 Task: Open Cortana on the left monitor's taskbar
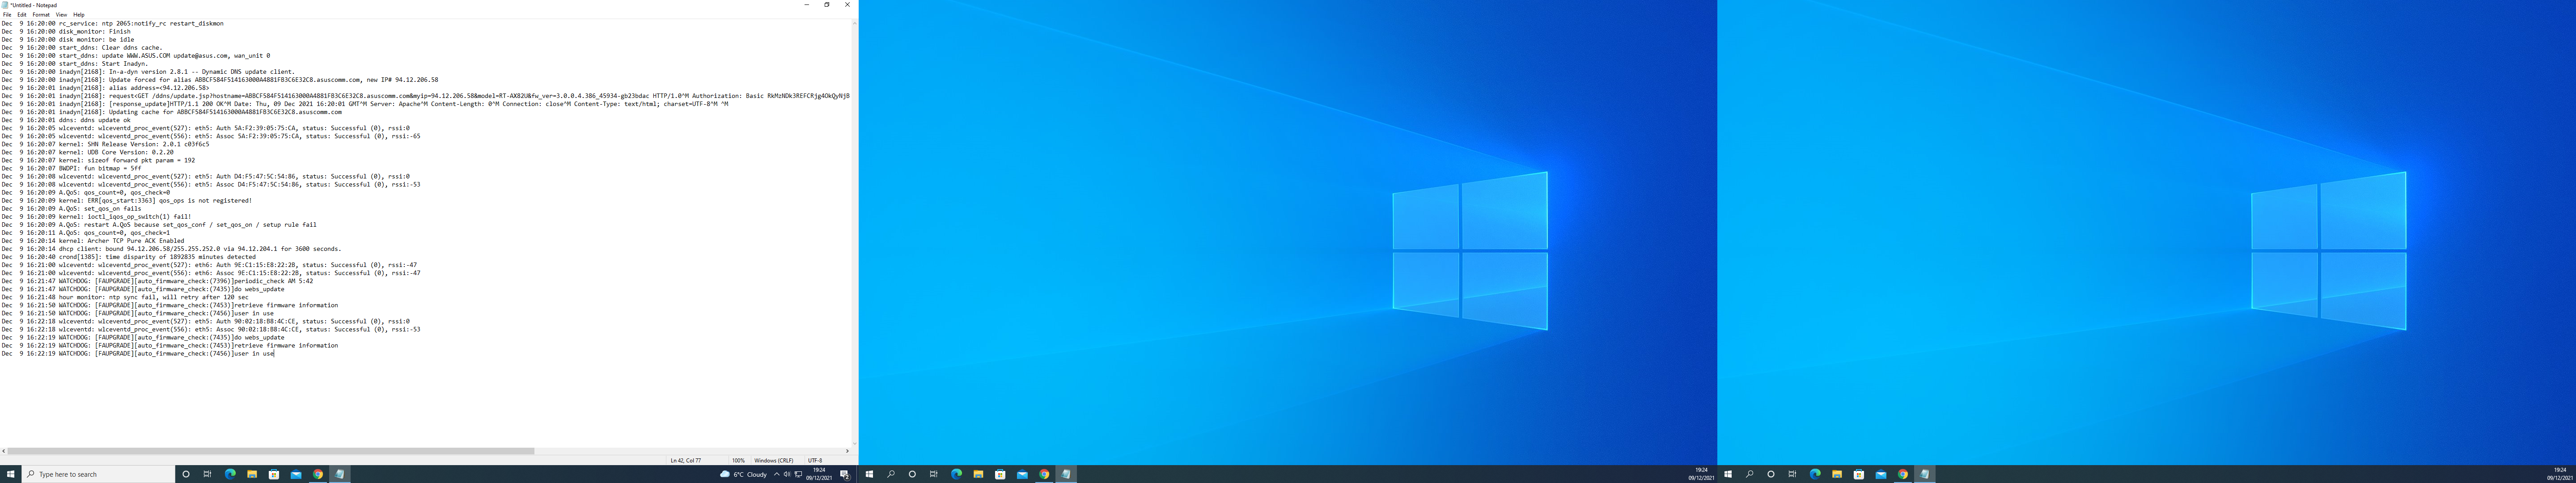click(x=186, y=474)
